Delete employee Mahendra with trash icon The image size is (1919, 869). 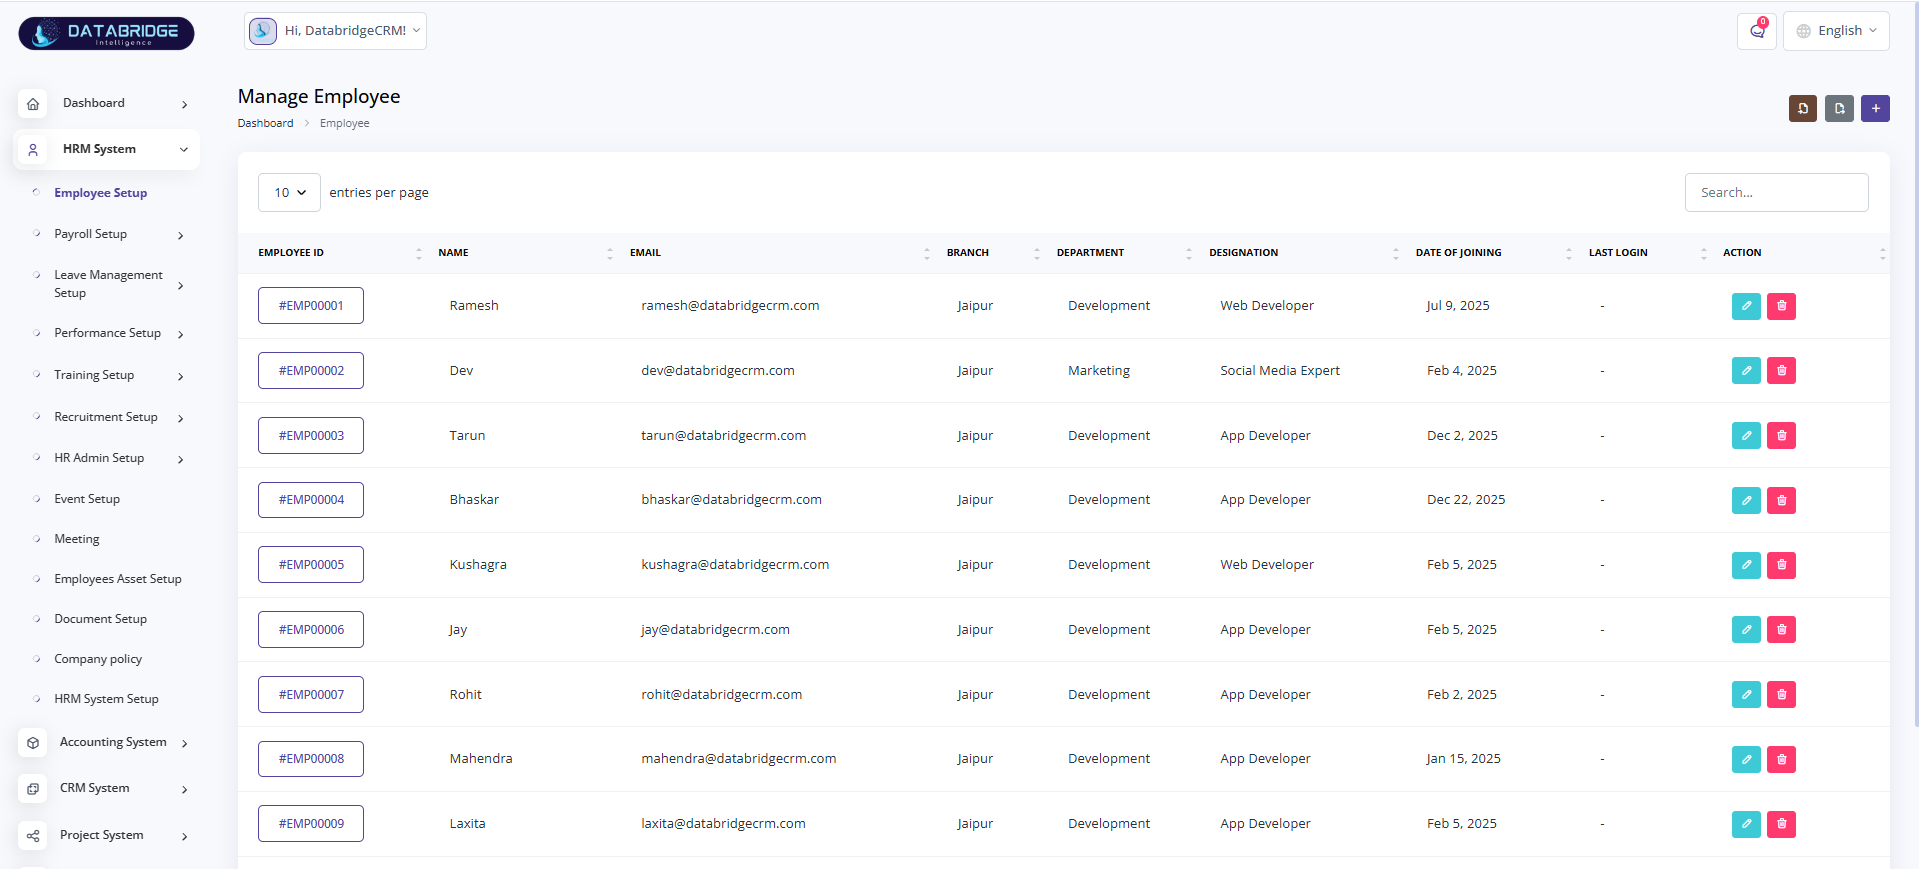[x=1782, y=759]
